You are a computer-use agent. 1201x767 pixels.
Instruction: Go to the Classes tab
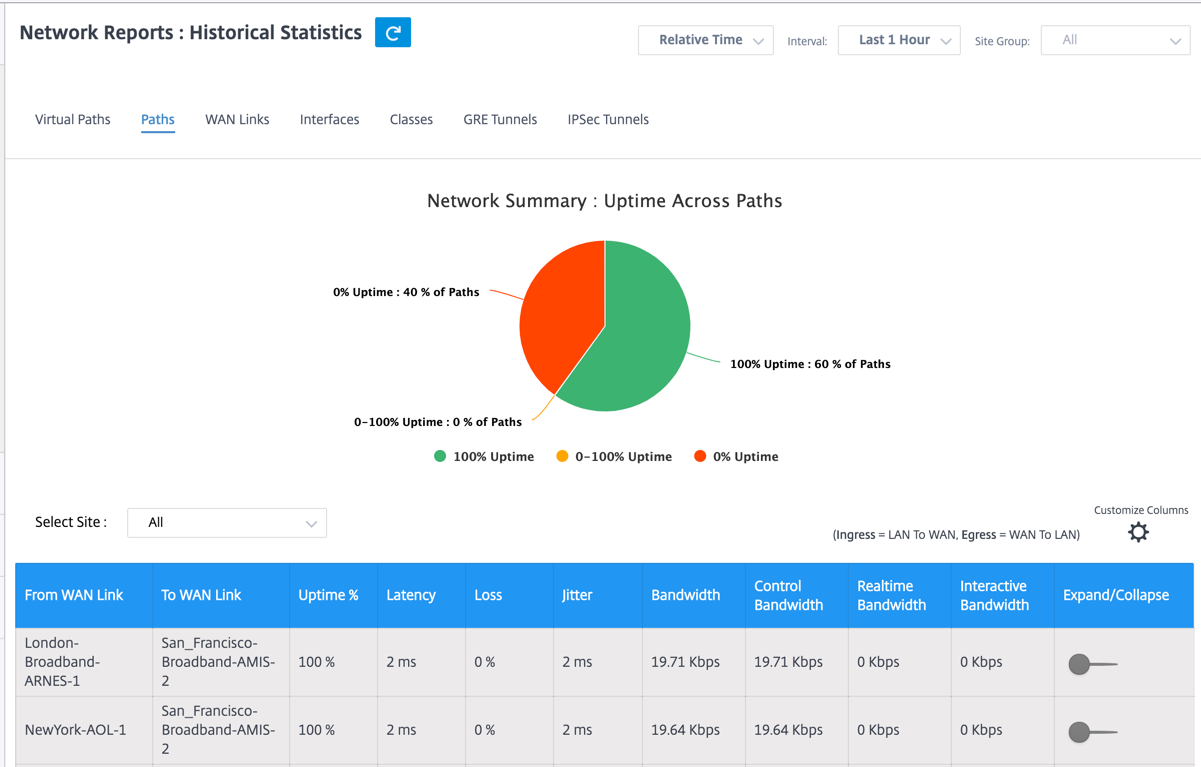pyautogui.click(x=411, y=120)
